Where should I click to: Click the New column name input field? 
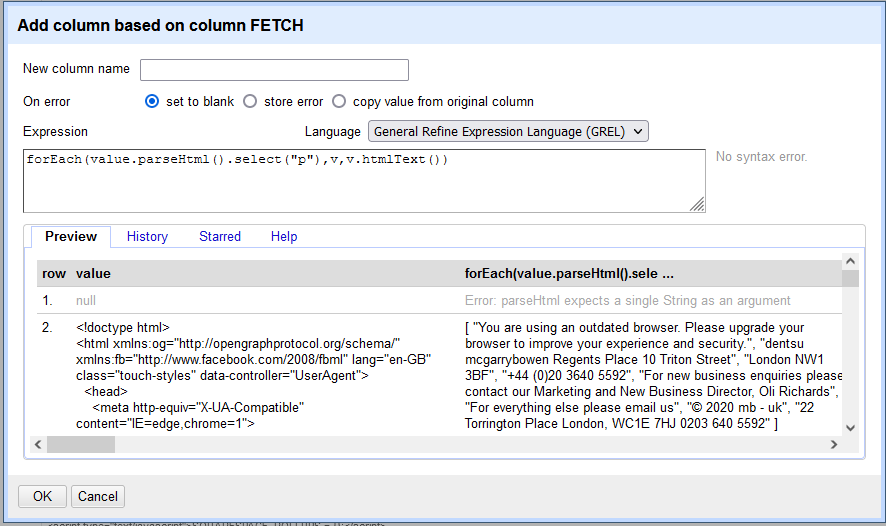coord(274,70)
